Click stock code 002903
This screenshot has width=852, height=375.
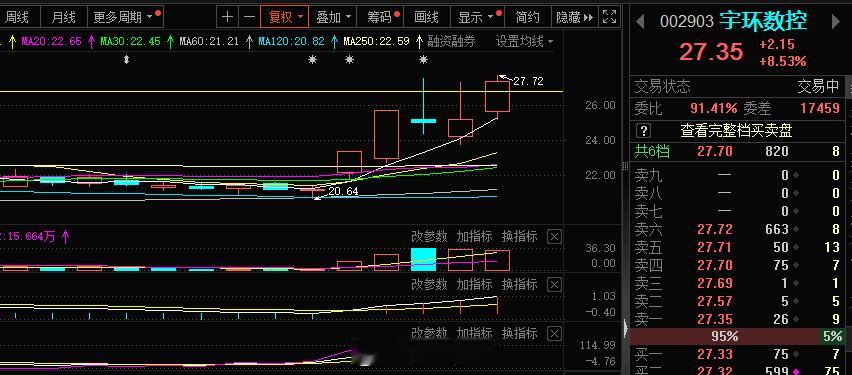(687, 22)
